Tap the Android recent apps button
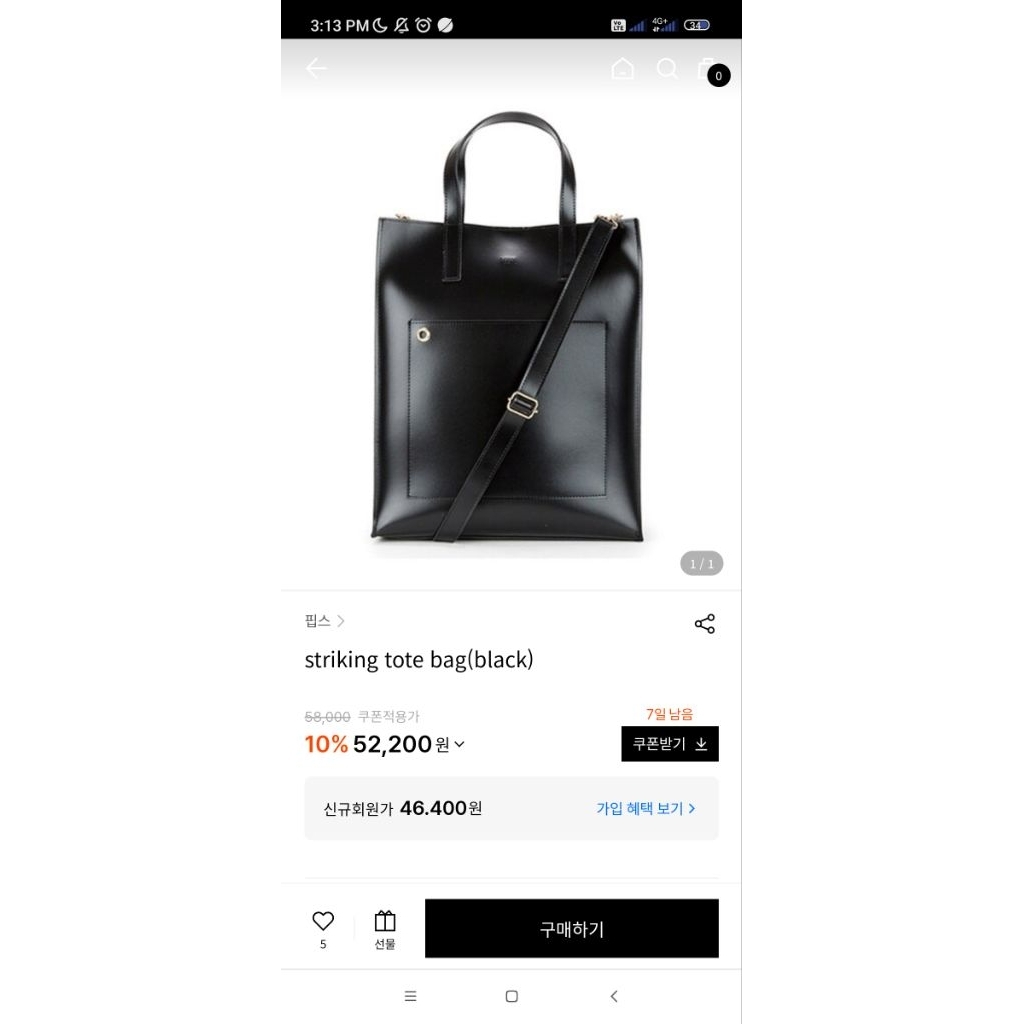Image resolution: width=1024 pixels, height=1024 pixels. click(x=410, y=996)
